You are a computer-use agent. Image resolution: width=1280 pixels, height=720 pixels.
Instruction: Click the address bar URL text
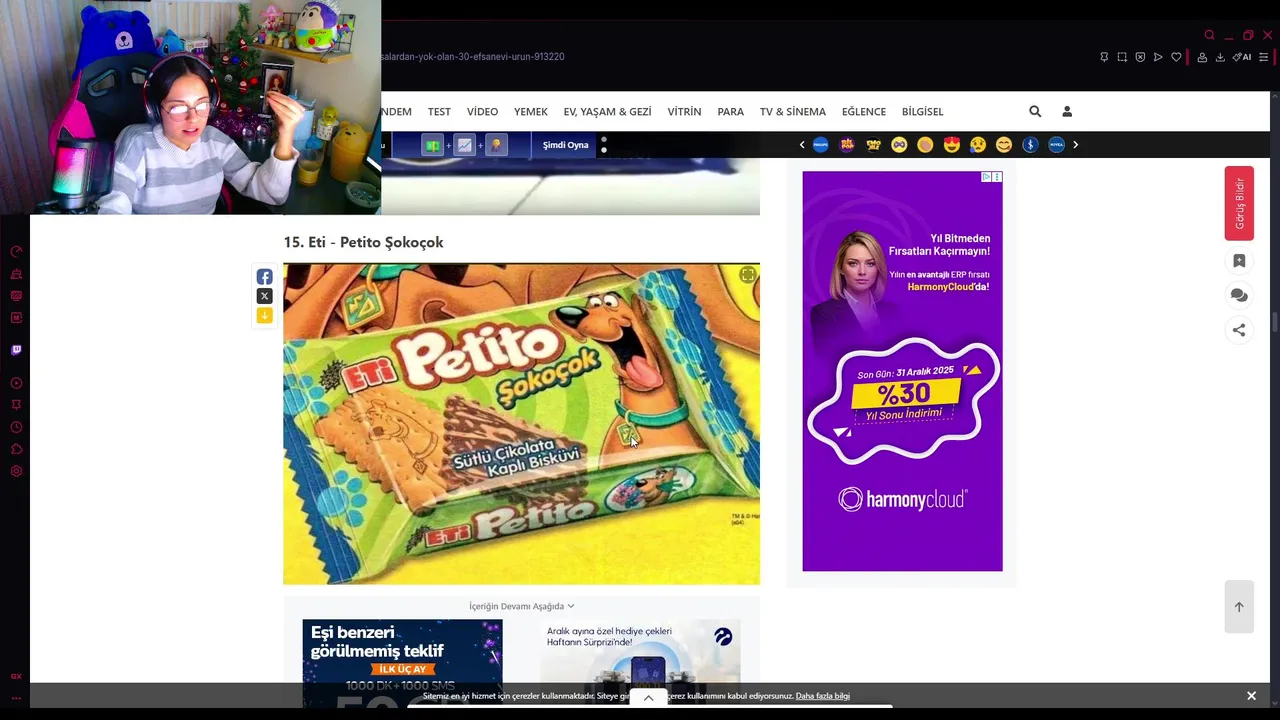pos(472,57)
